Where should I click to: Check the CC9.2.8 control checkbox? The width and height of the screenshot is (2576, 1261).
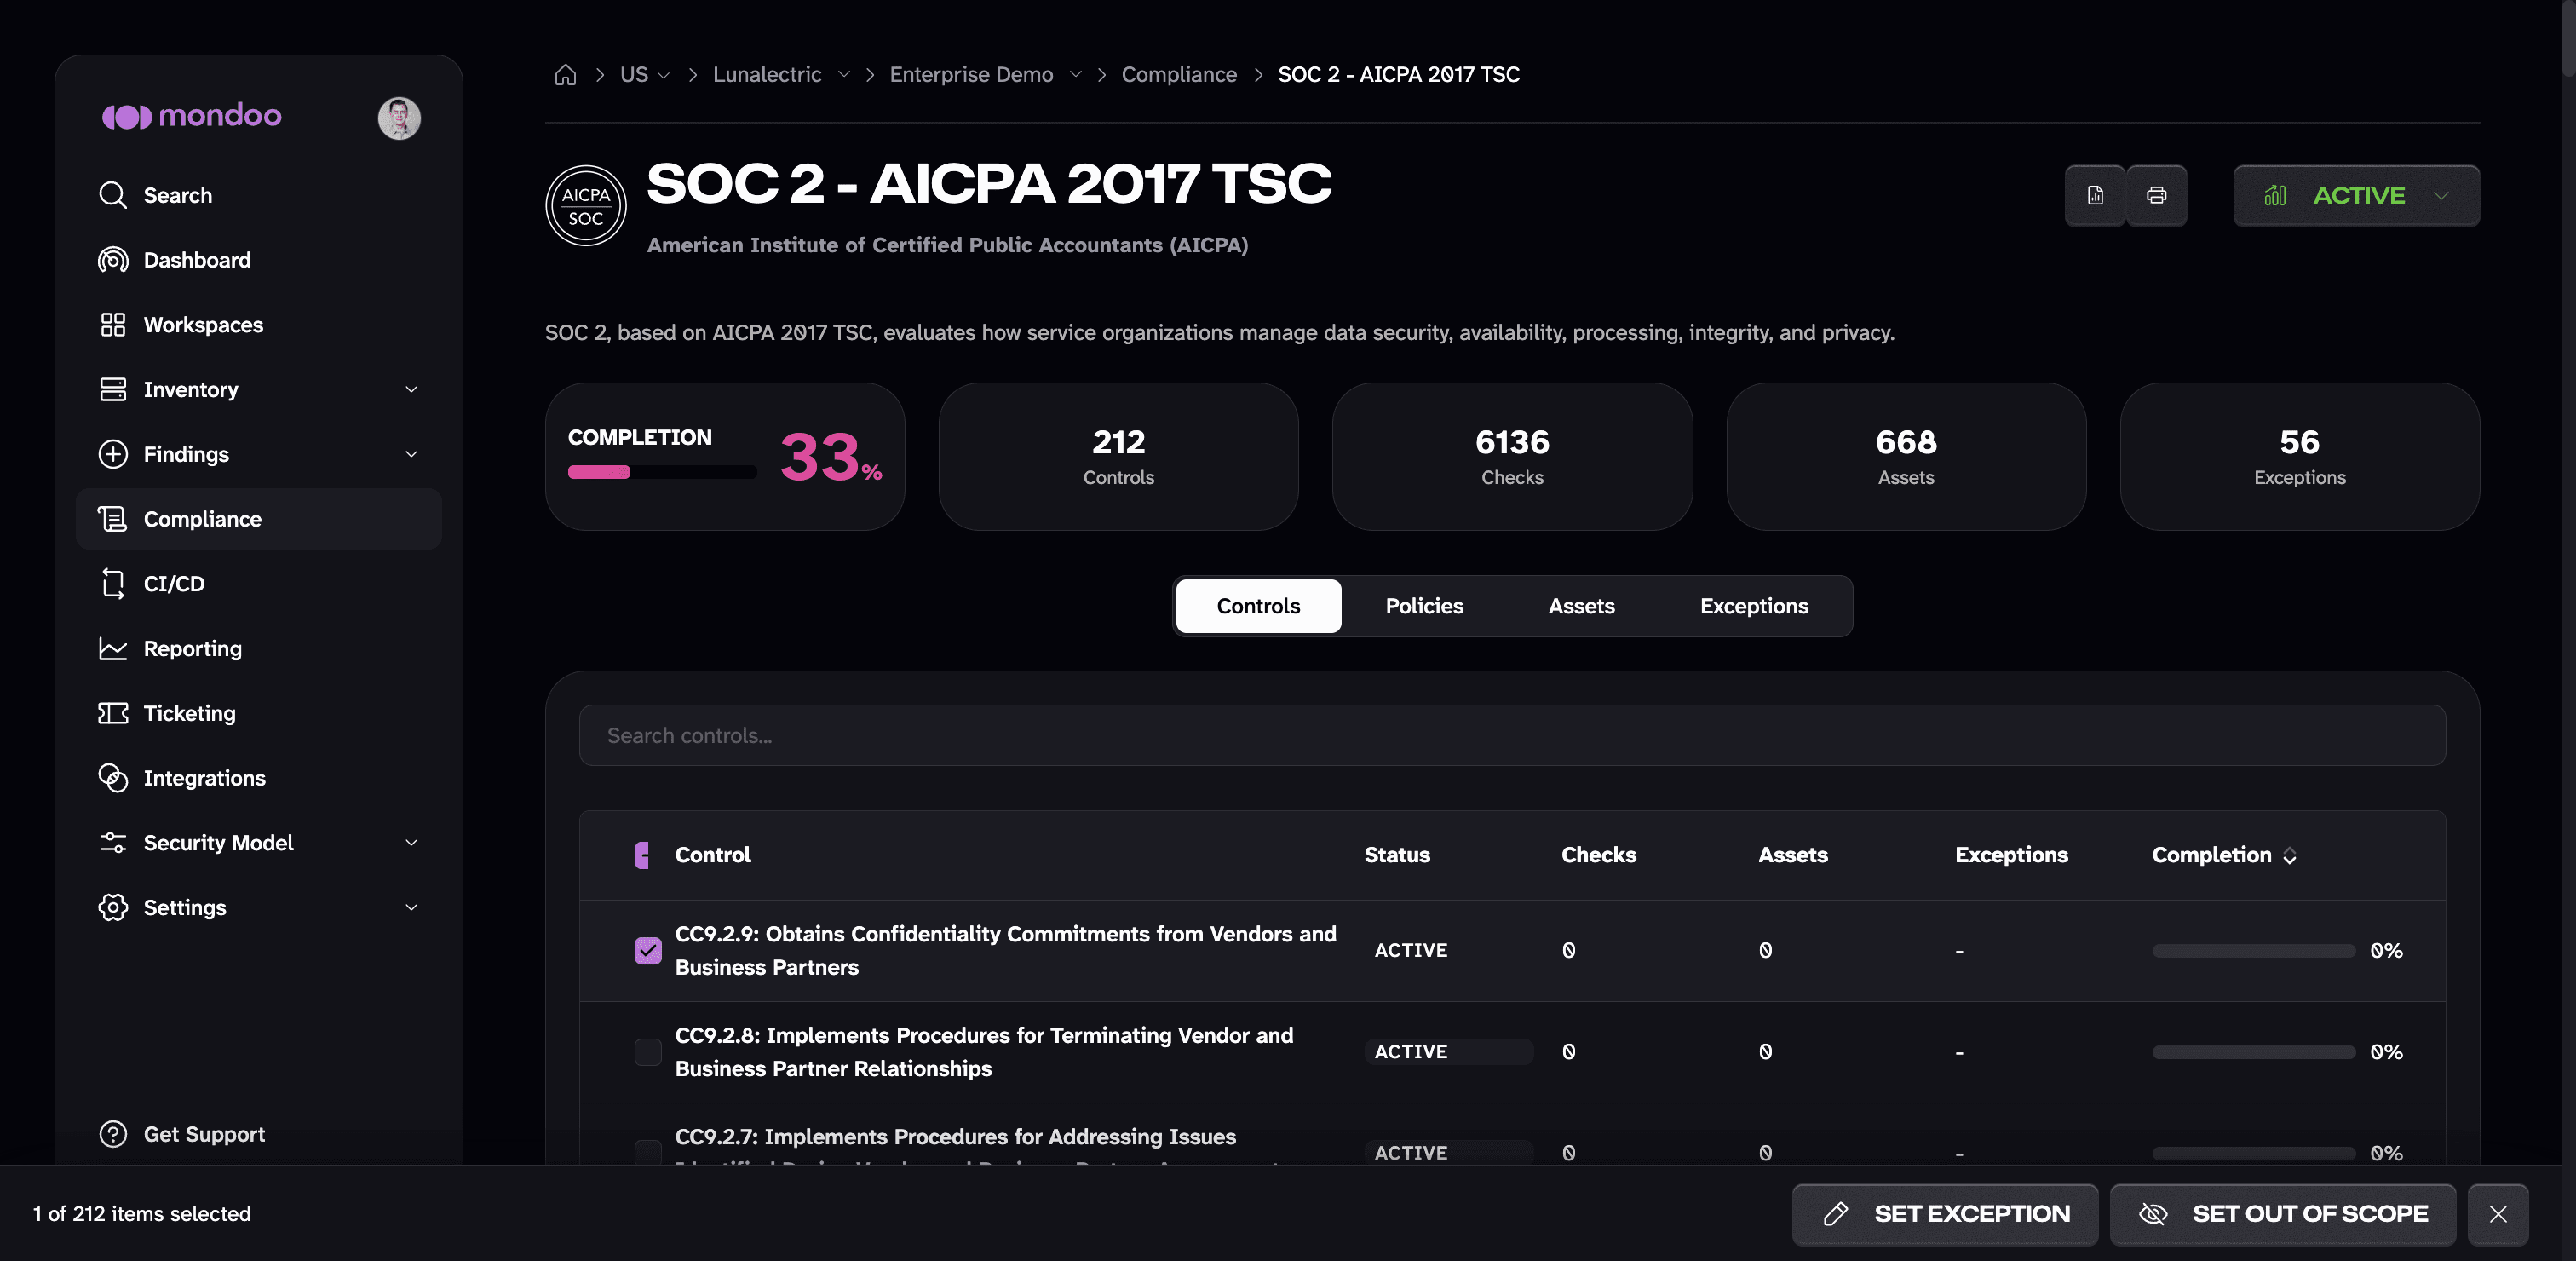648,1052
